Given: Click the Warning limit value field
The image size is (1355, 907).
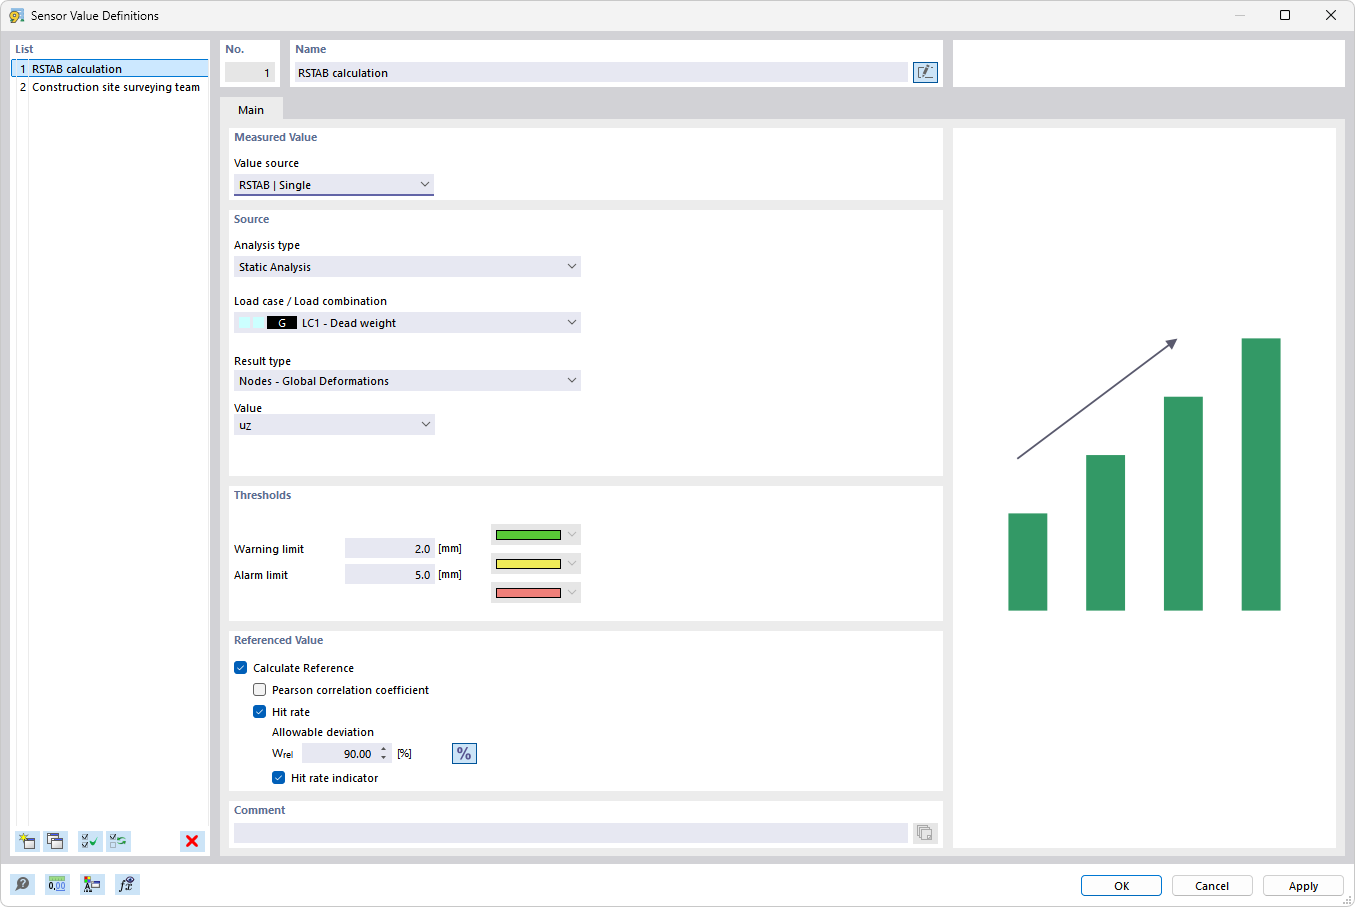Looking at the screenshot, I should [389, 549].
